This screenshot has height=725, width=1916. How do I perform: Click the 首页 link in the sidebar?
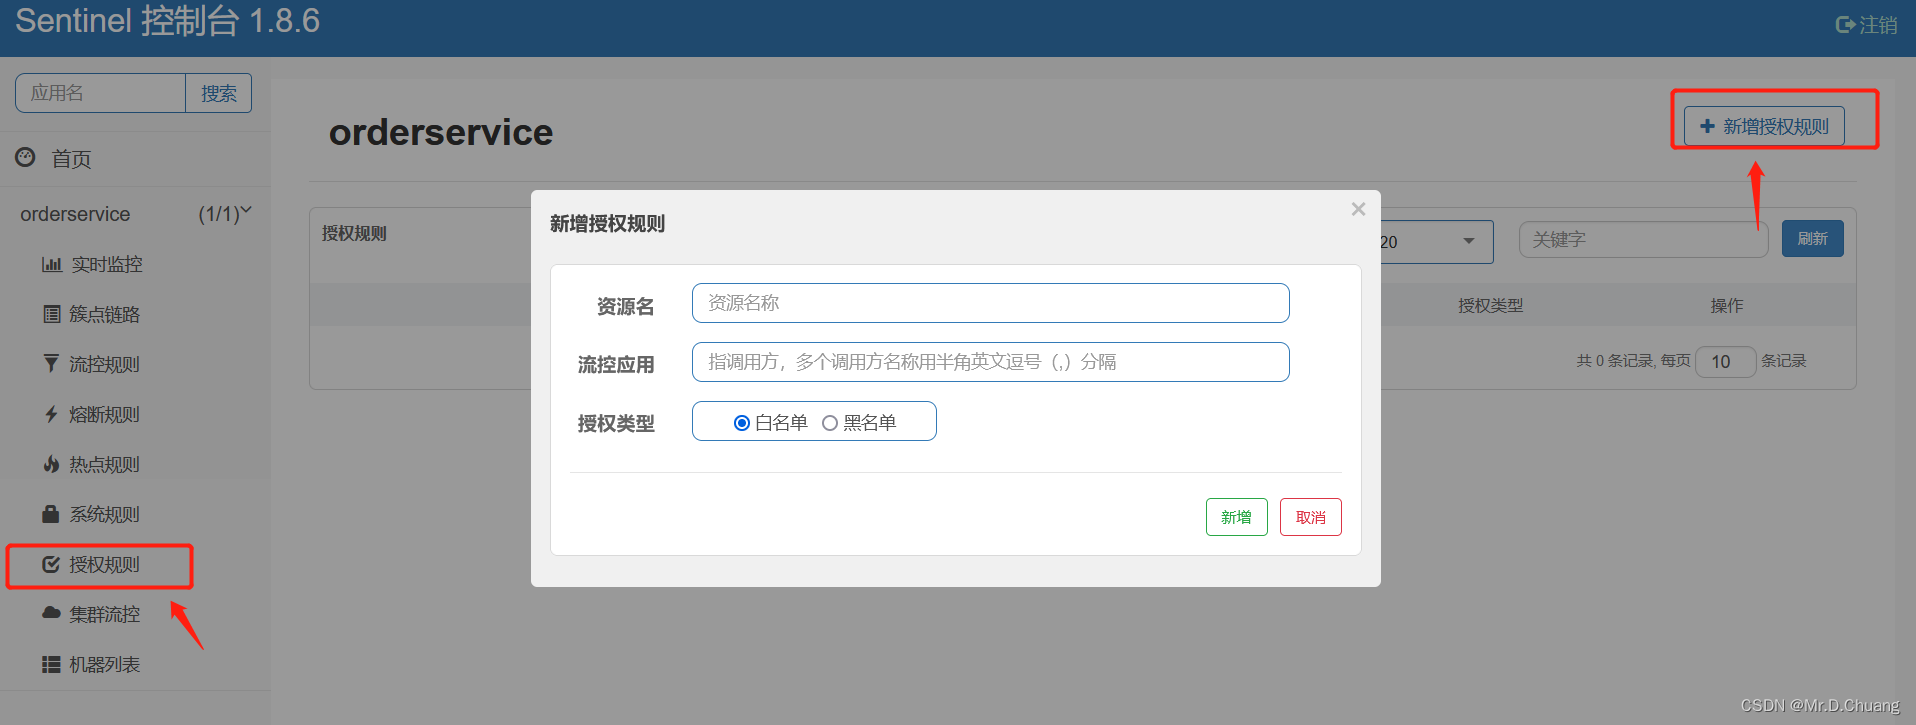(x=72, y=159)
